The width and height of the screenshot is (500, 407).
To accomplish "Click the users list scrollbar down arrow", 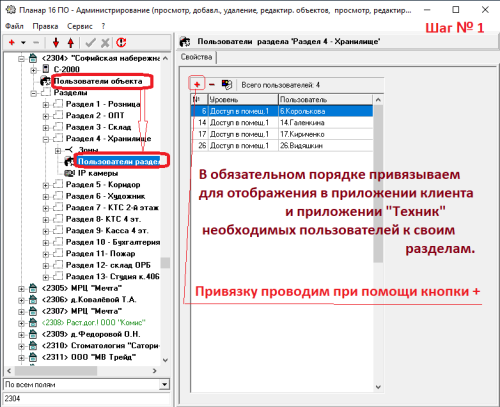I will coord(378,387).
